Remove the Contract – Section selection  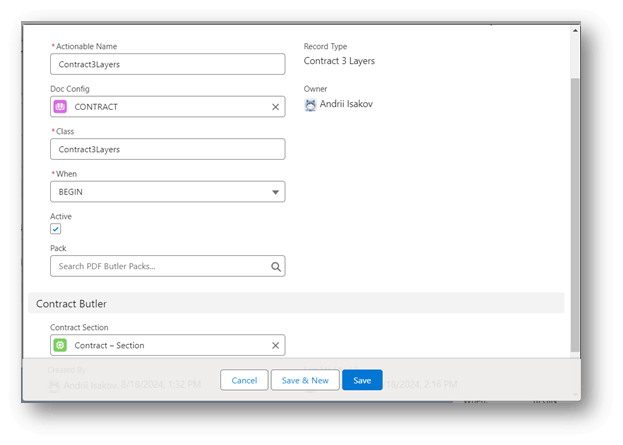click(275, 345)
